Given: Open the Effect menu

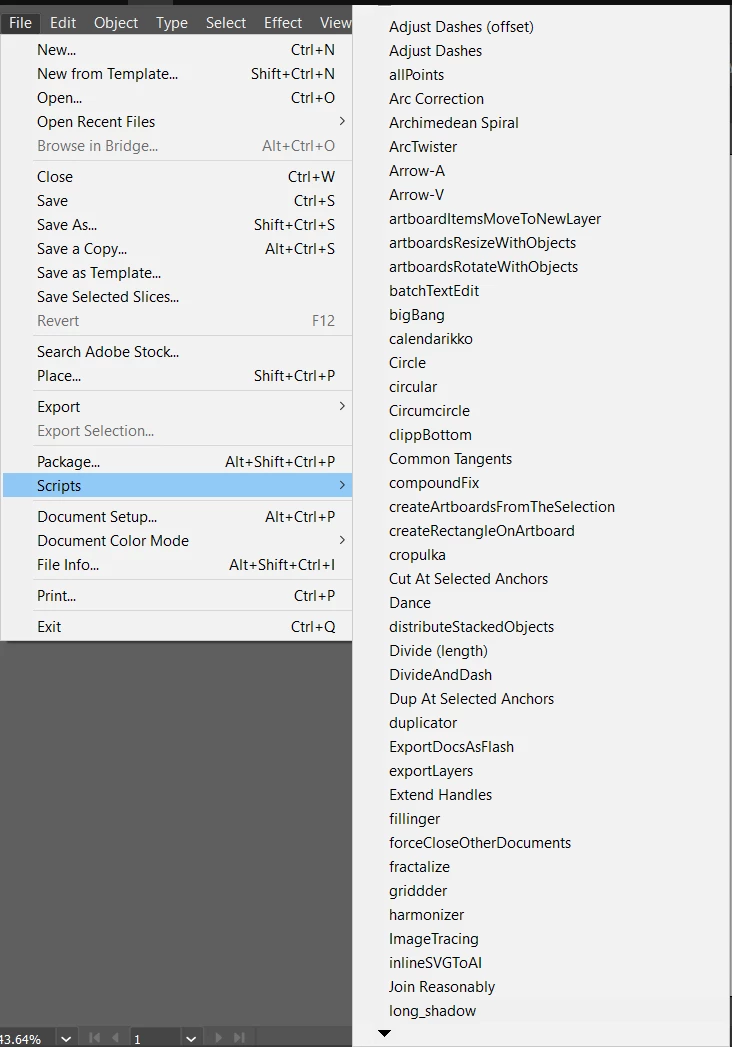Looking at the screenshot, I should point(283,23).
